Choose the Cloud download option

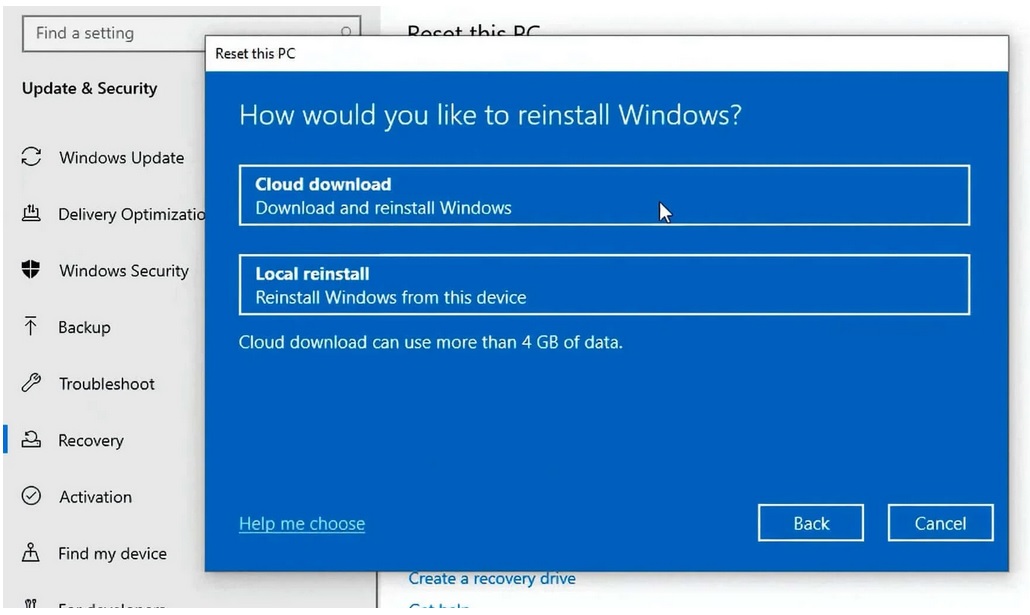[x=604, y=195]
